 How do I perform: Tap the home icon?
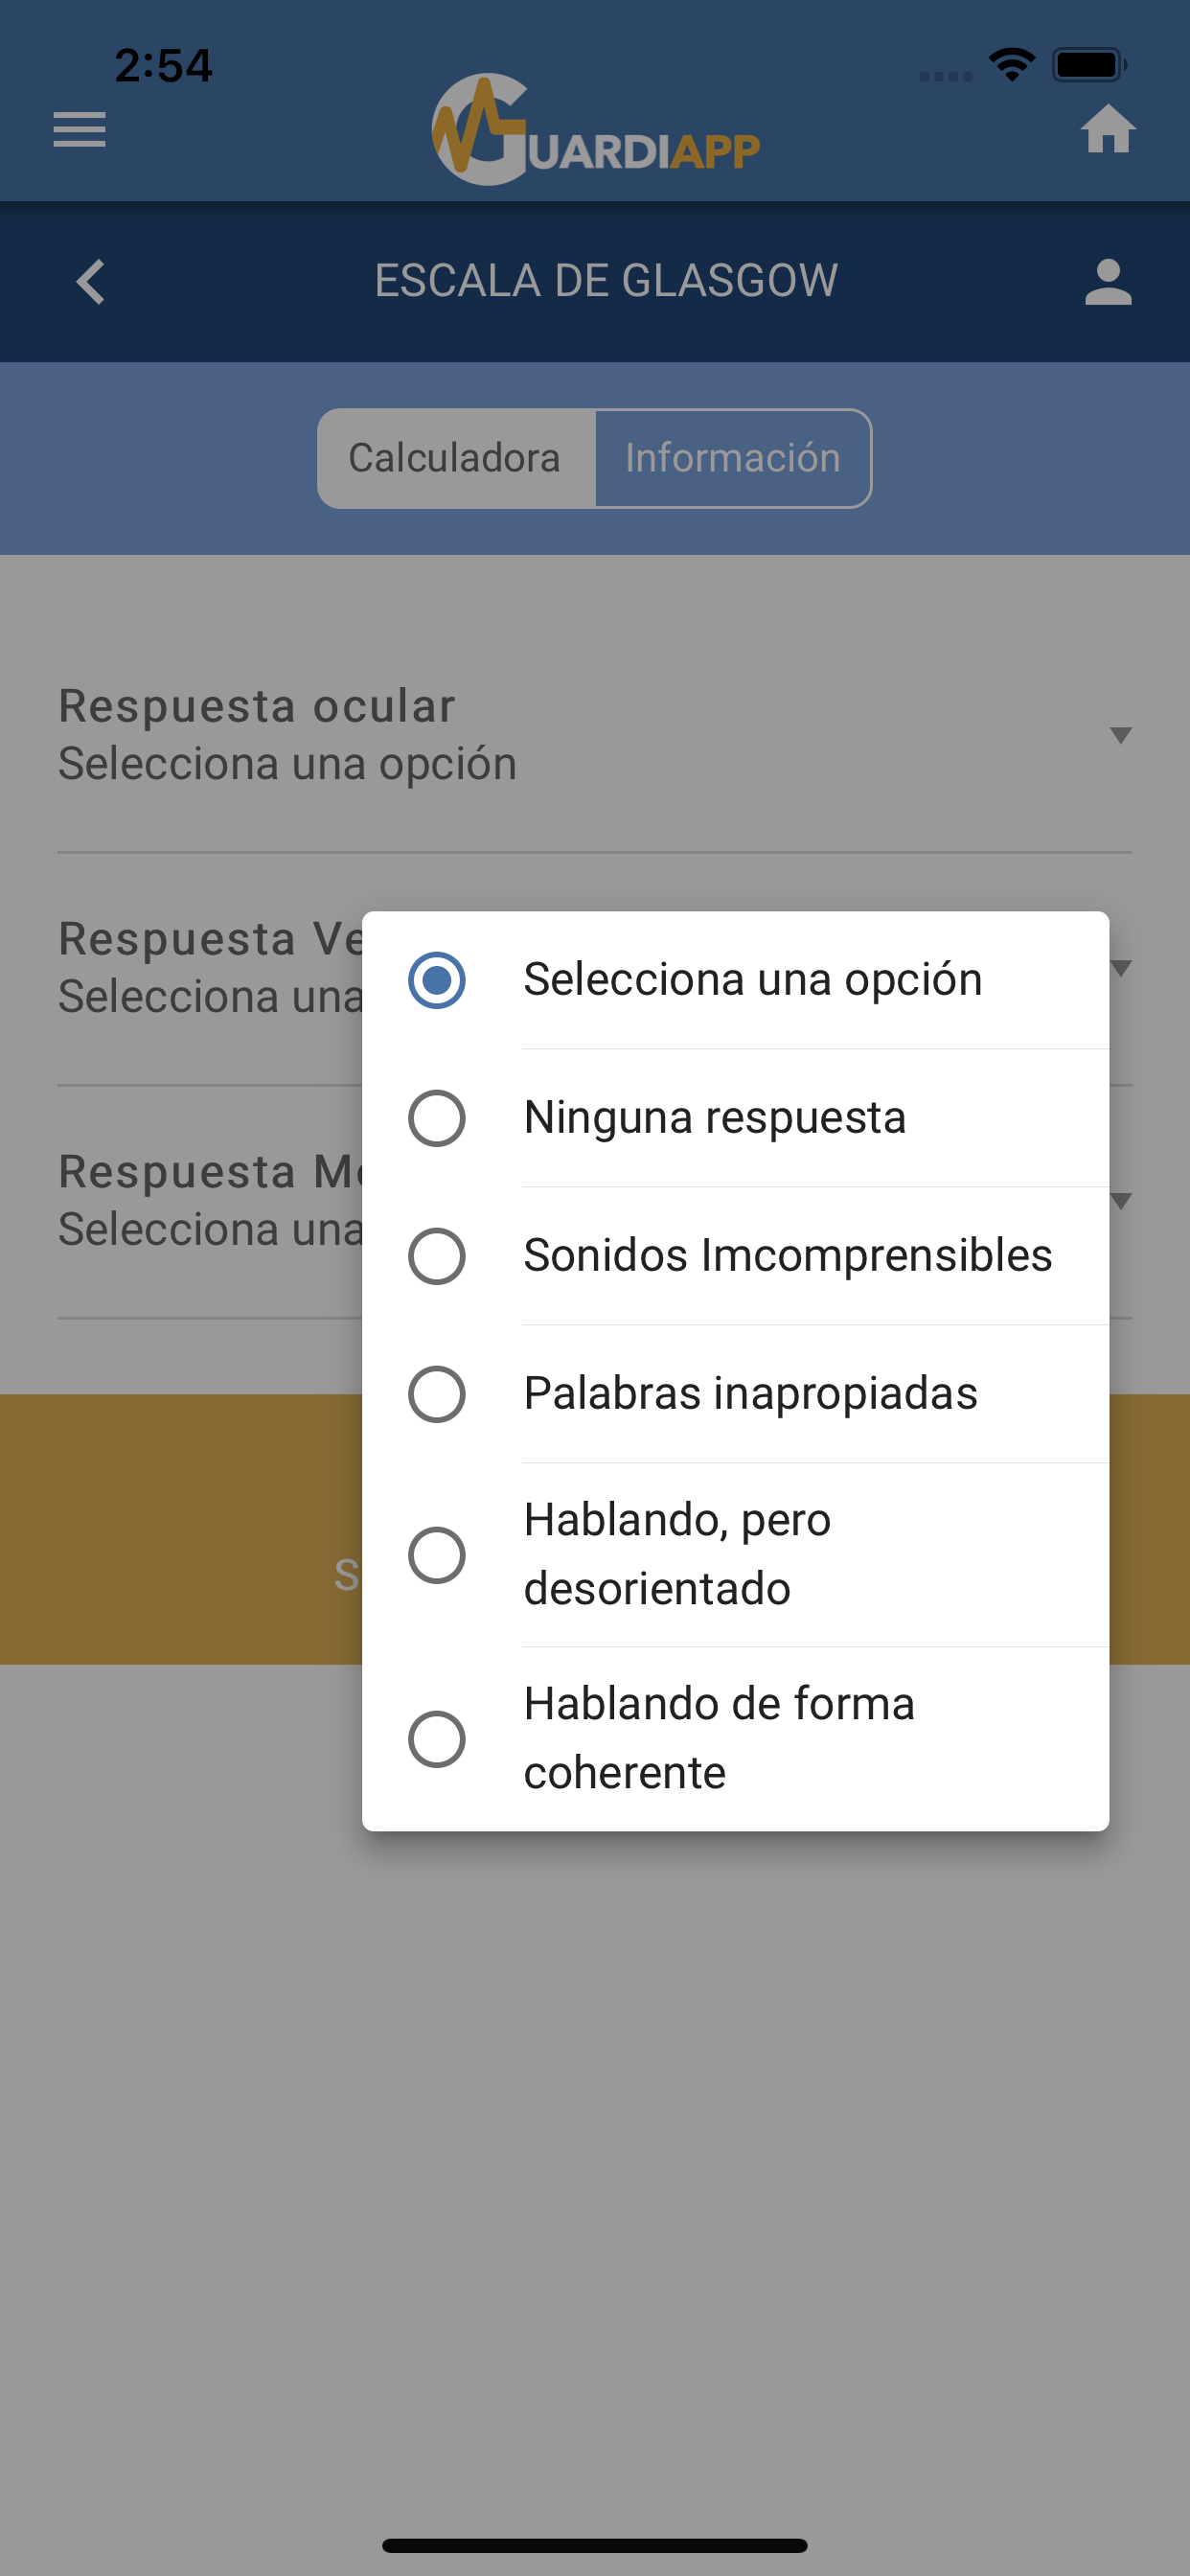(1107, 130)
